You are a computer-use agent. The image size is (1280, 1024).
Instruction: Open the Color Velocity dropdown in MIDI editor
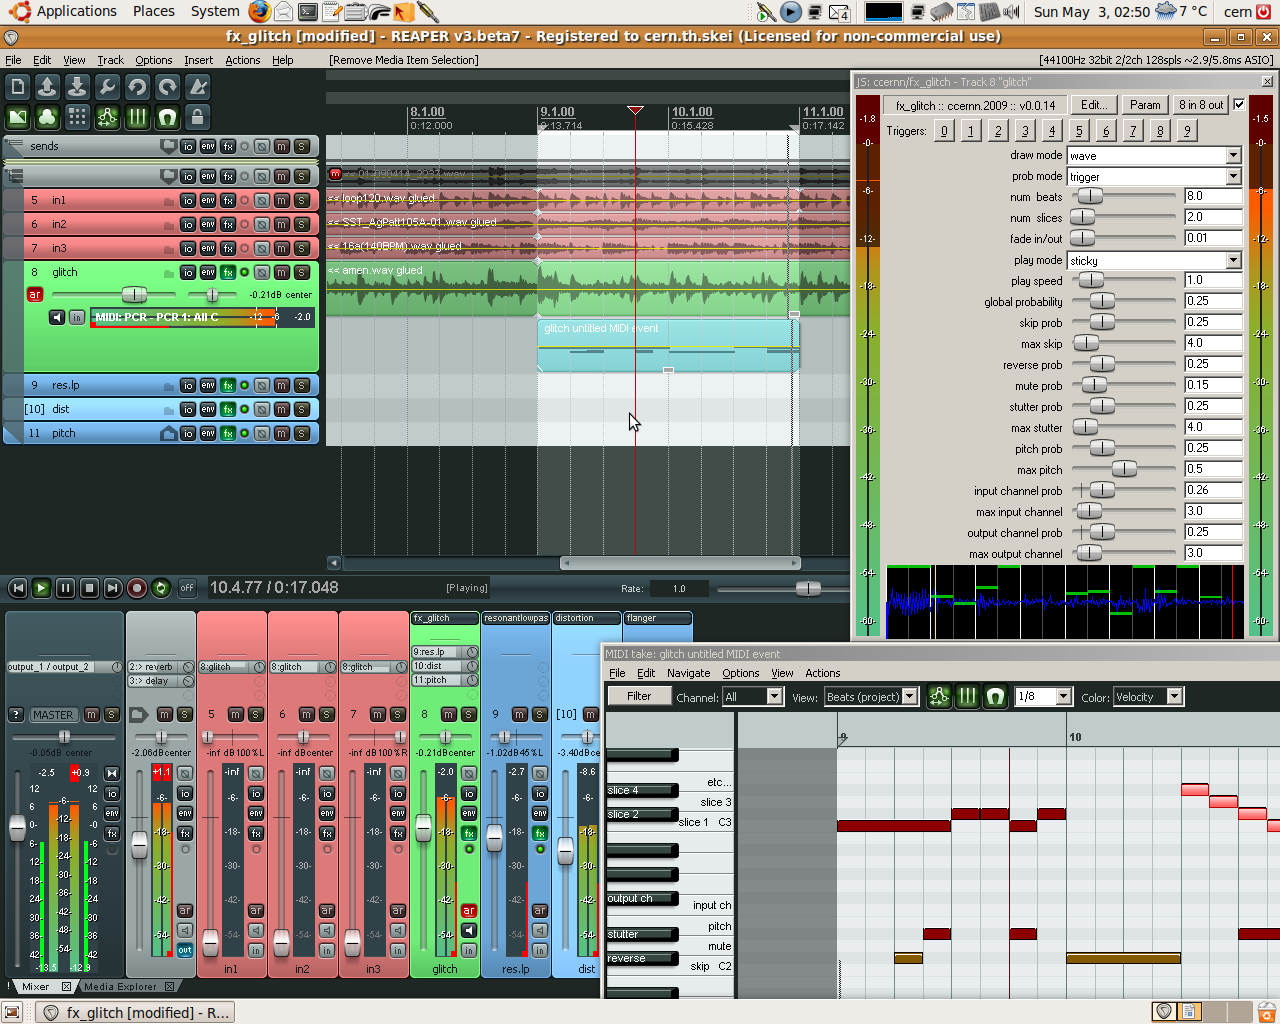(1175, 697)
